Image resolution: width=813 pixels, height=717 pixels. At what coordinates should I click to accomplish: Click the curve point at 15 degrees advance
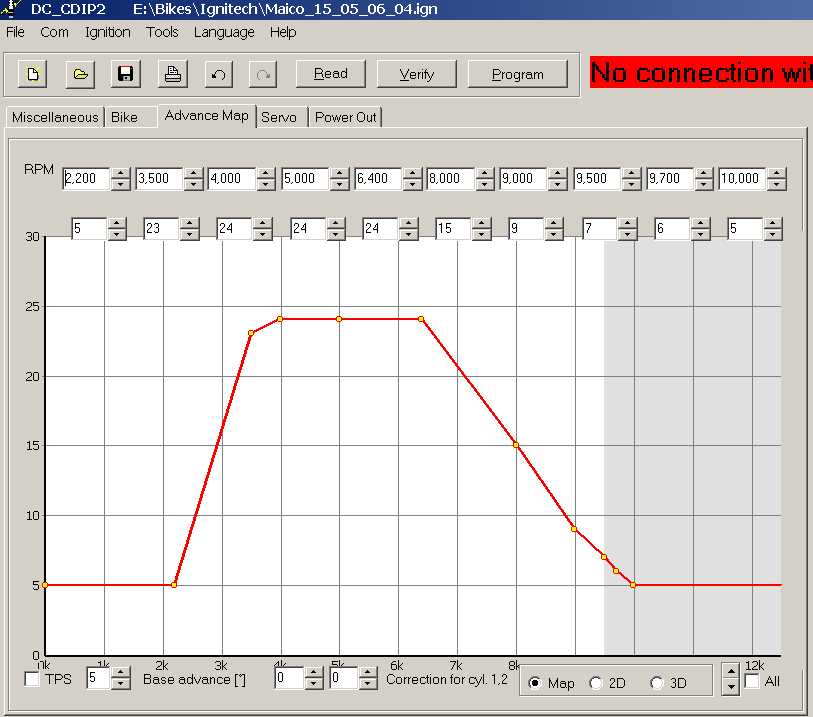coord(516,445)
